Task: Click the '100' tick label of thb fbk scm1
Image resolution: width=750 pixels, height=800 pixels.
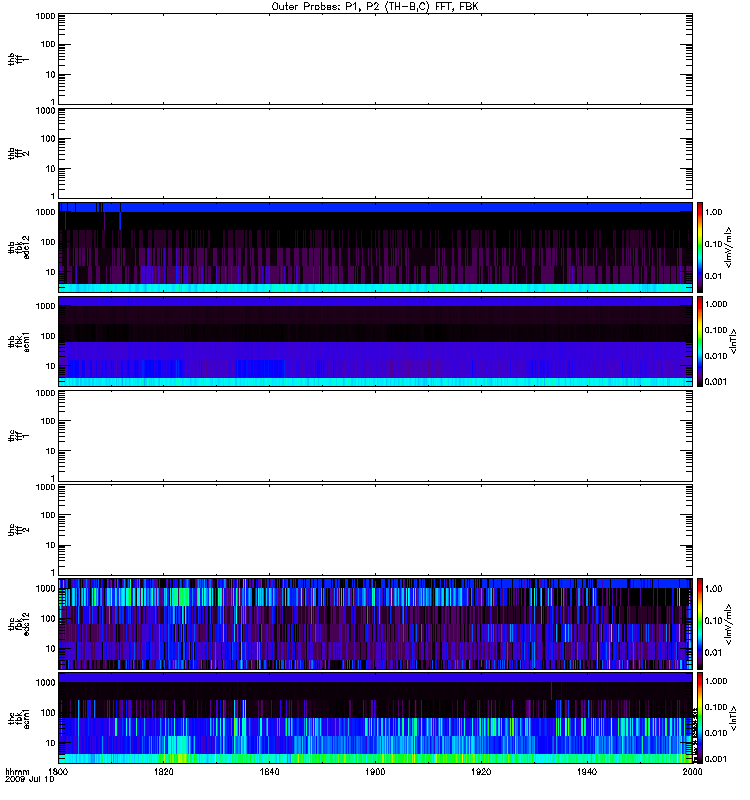Action: coord(48,336)
